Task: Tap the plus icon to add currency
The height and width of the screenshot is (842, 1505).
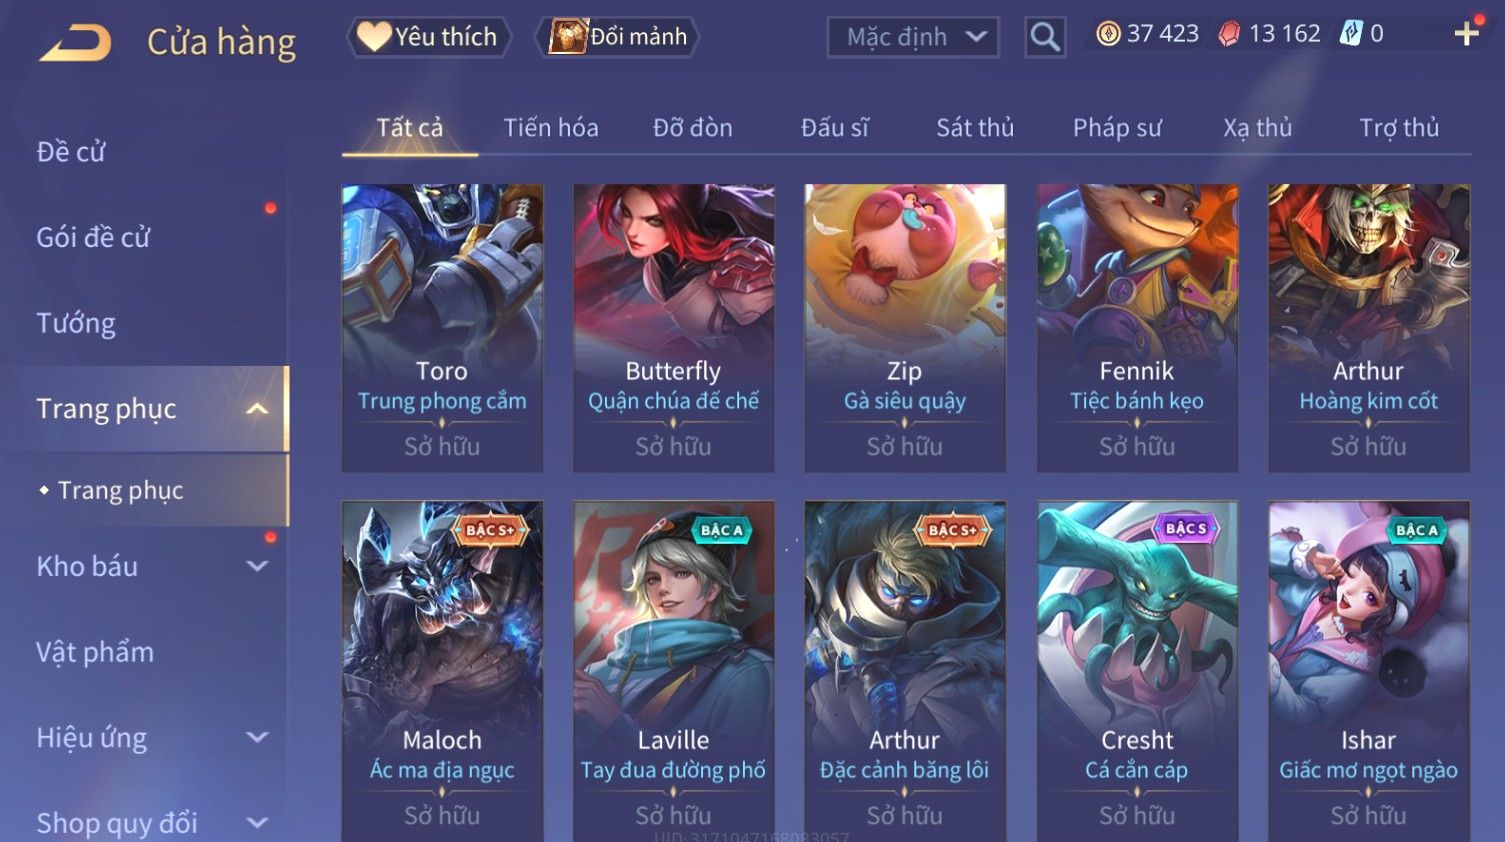Action: coord(1466,34)
